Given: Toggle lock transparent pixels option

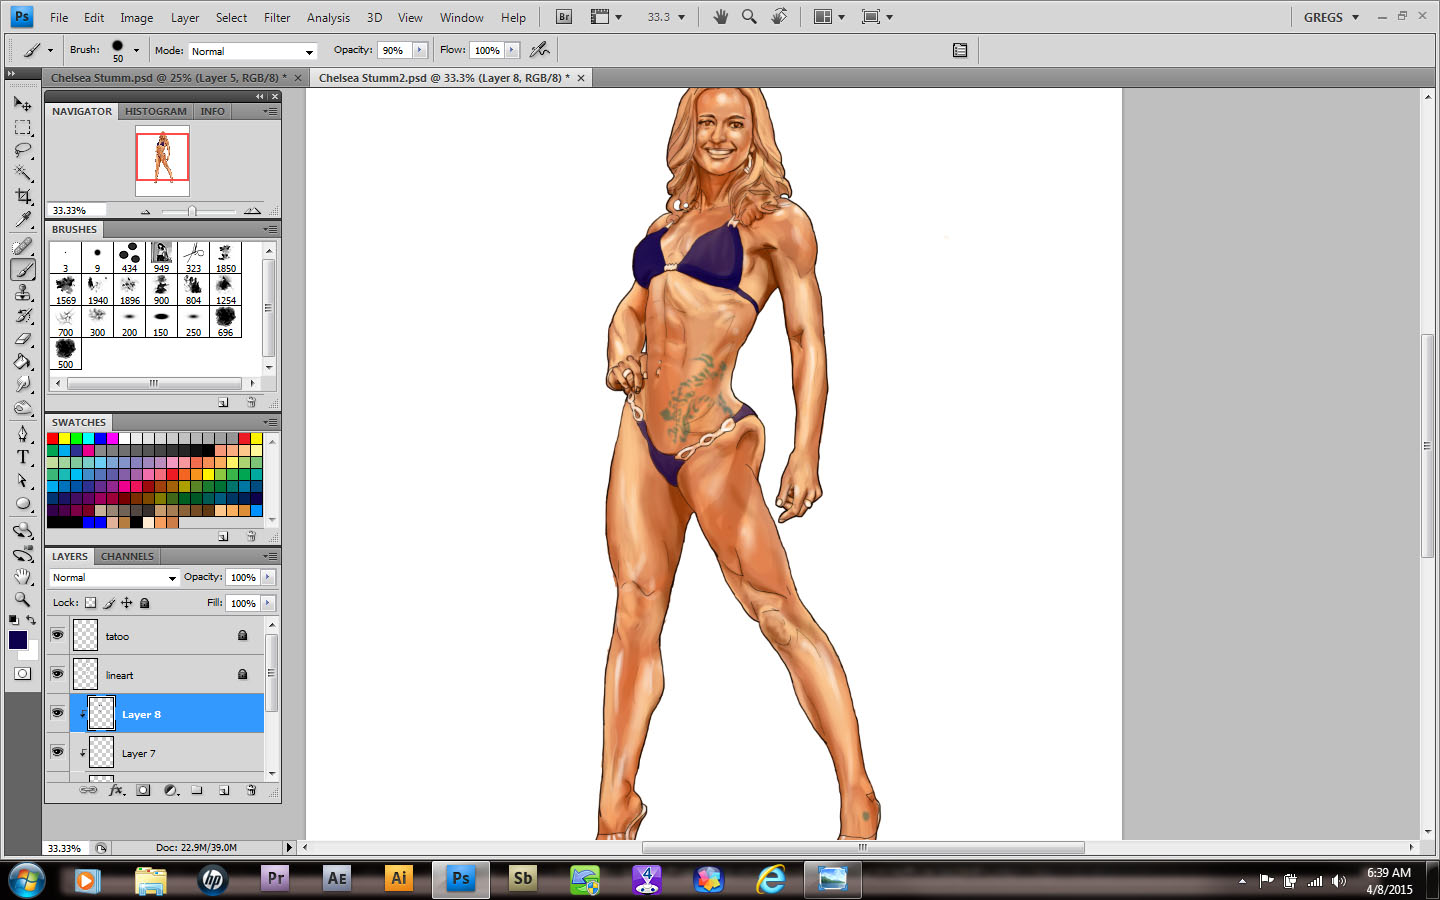Looking at the screenshot, I should point(91,603).
